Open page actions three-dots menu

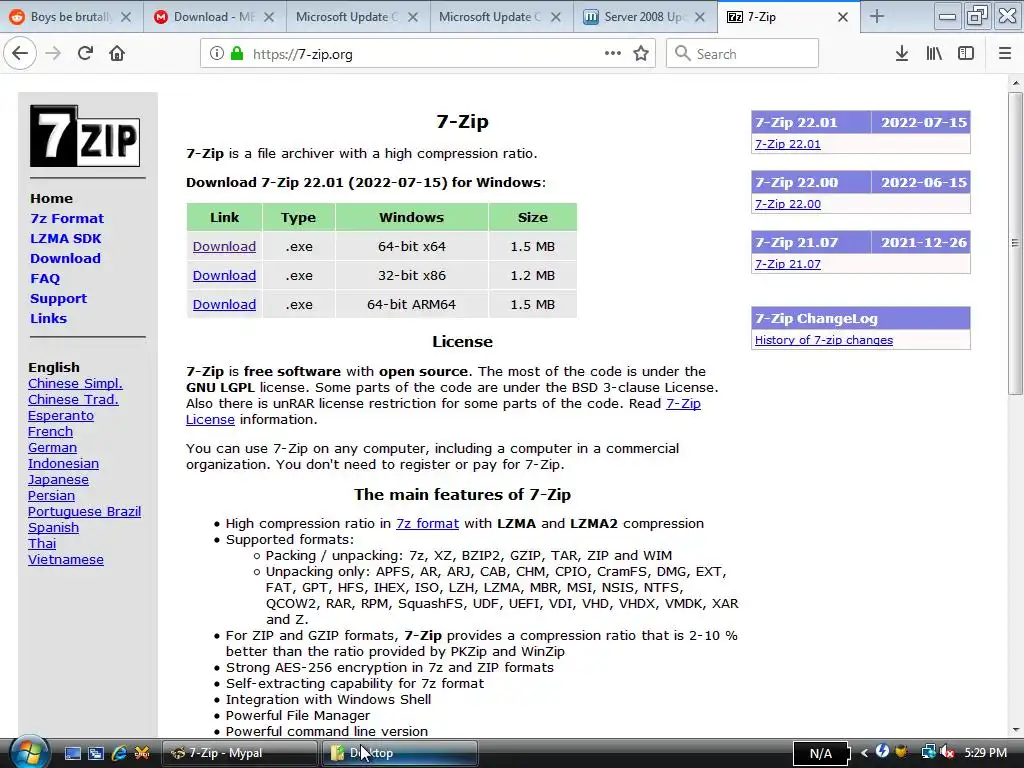point(613,54)
